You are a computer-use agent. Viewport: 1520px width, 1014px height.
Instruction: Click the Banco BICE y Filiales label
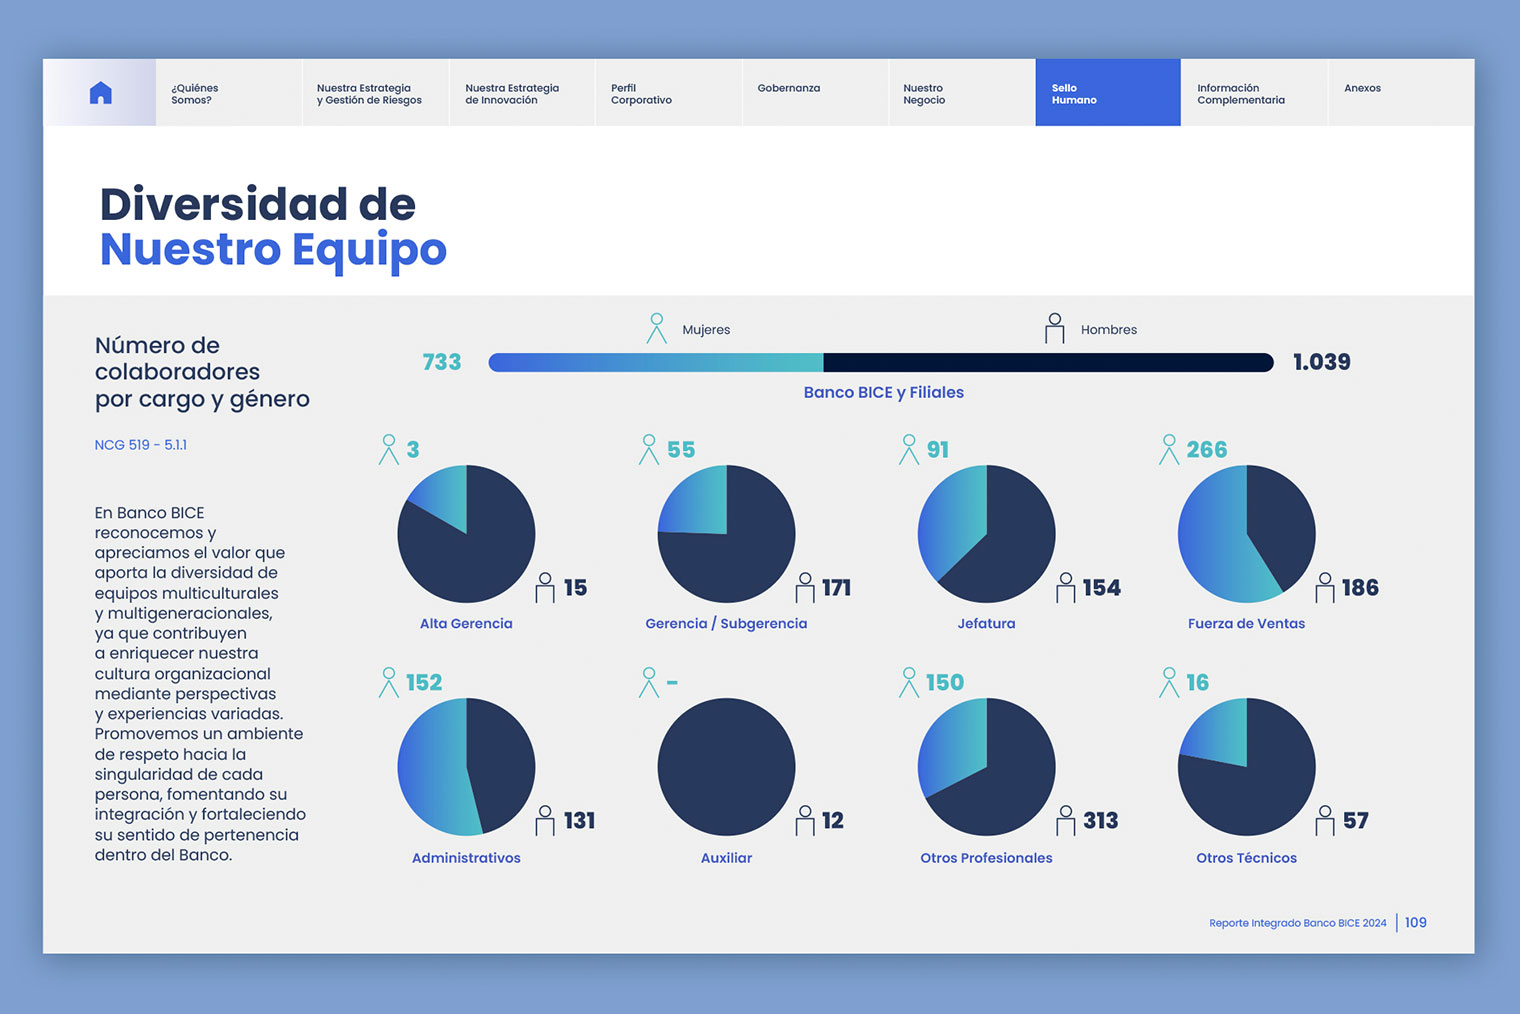tap(883, 392)
